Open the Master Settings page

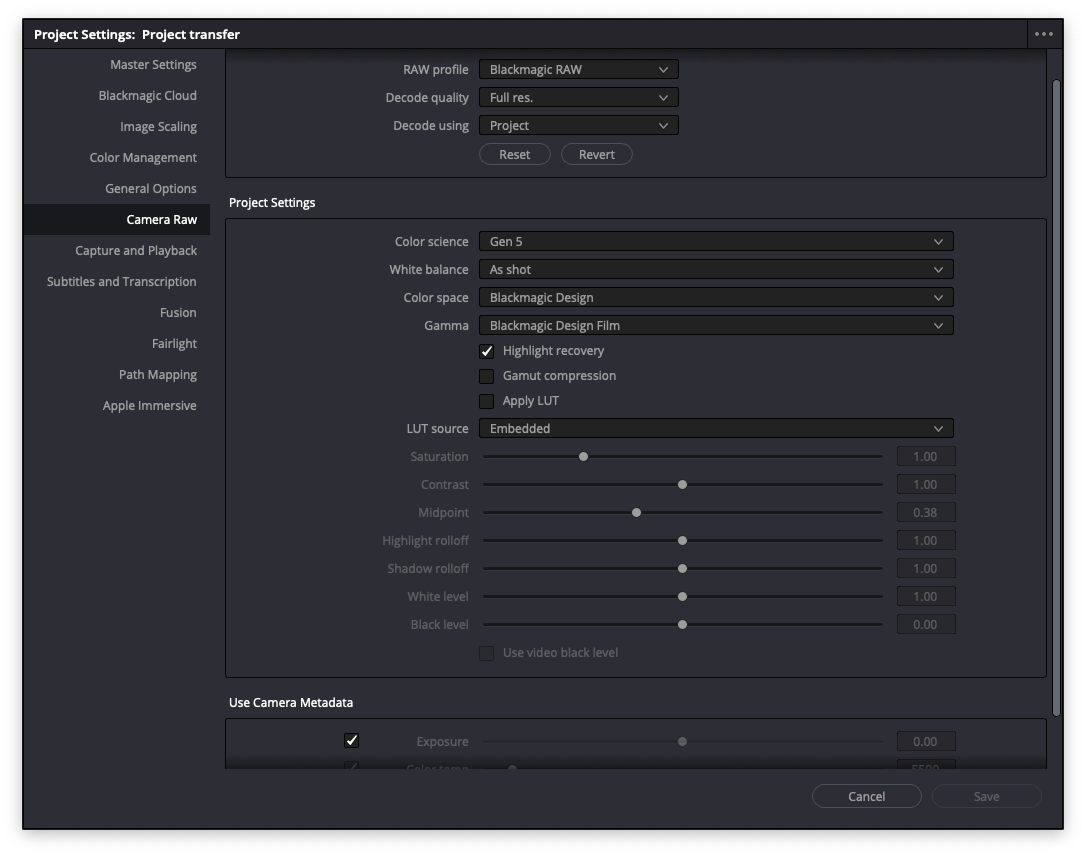coord(154,64)
